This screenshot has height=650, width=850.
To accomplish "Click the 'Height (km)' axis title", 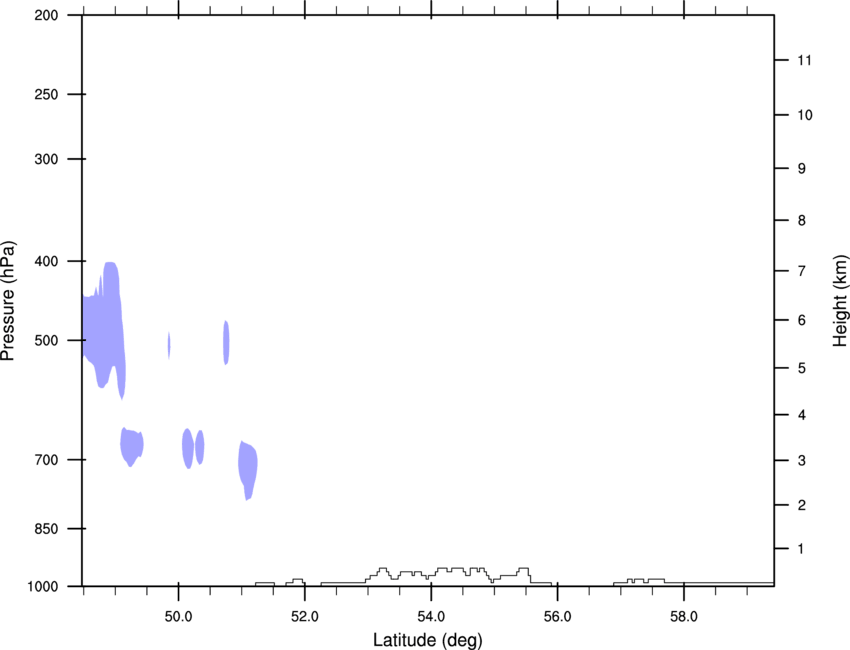I will point(840,301).
